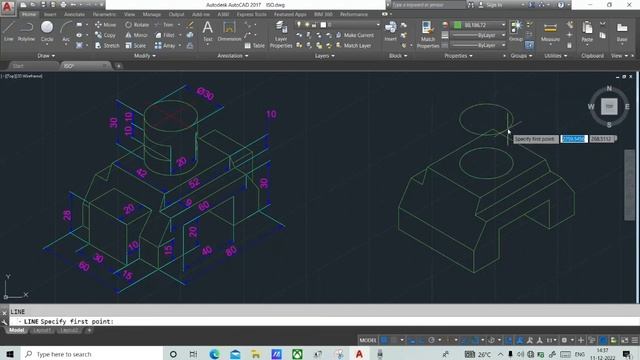Toggle the customization menu in status bar
Screen dimensions: 640x360
(x=635, y=340)
